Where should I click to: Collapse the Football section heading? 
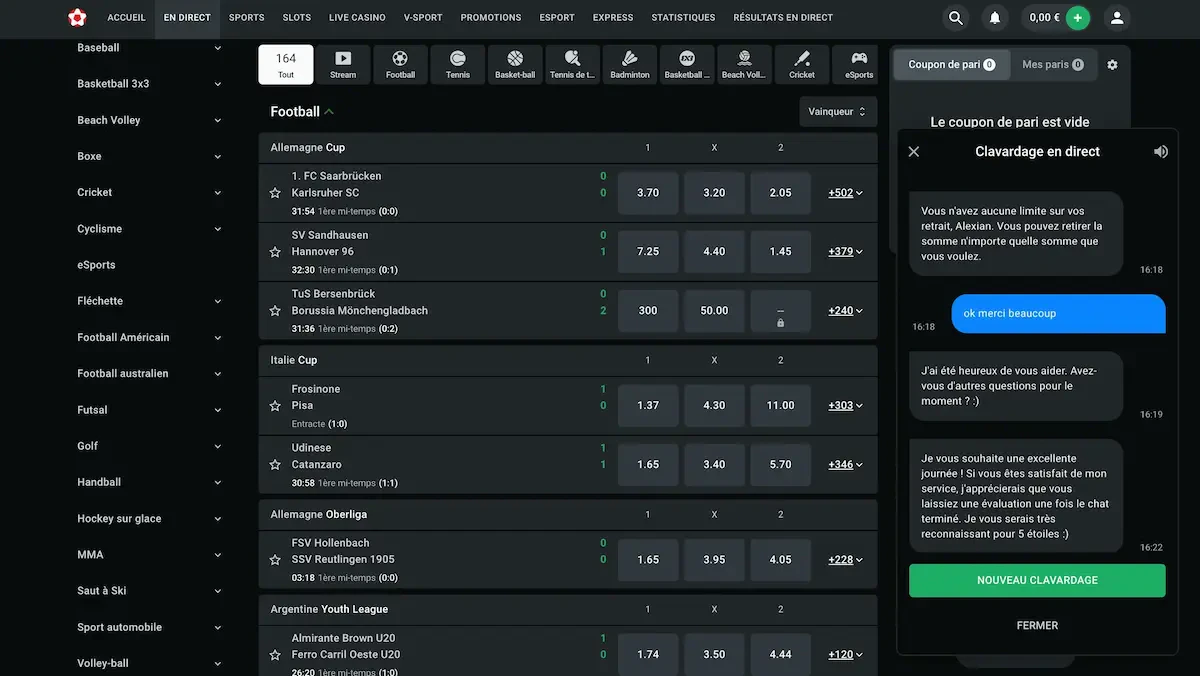pyautogui.click(x=302, y=112)
